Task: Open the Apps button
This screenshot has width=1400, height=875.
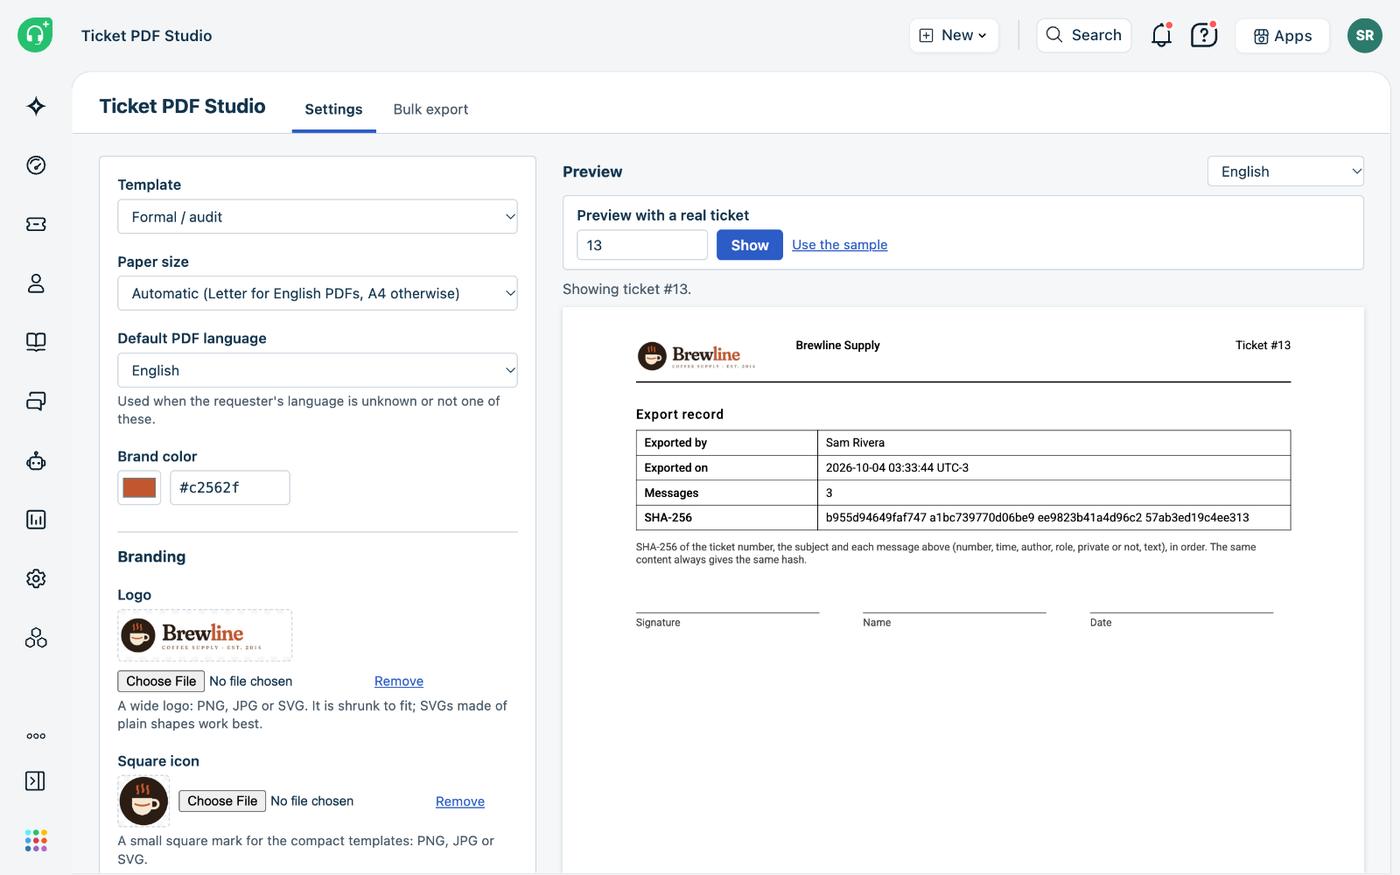Action: click(x=1282, y=35)
